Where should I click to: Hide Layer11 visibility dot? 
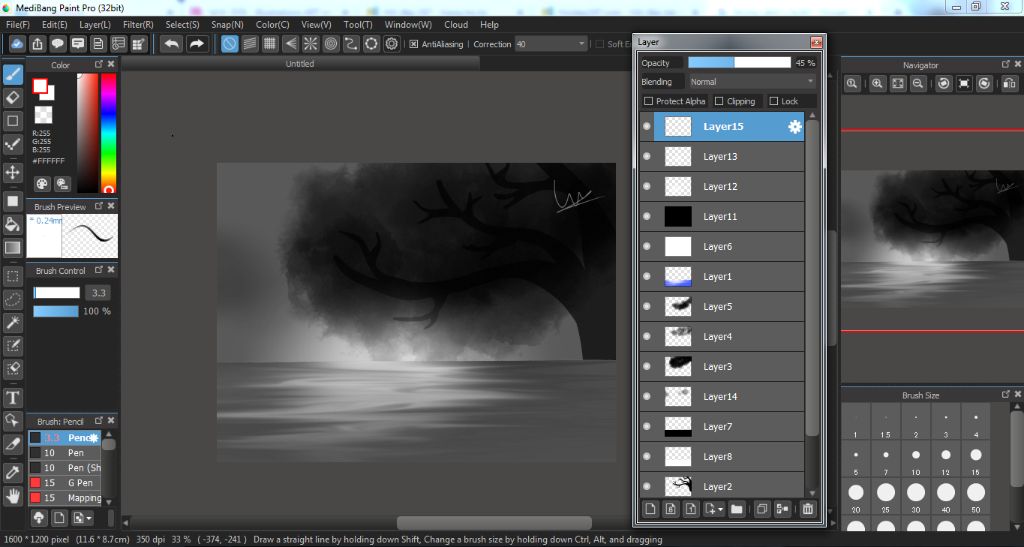[x=647, y=217]
